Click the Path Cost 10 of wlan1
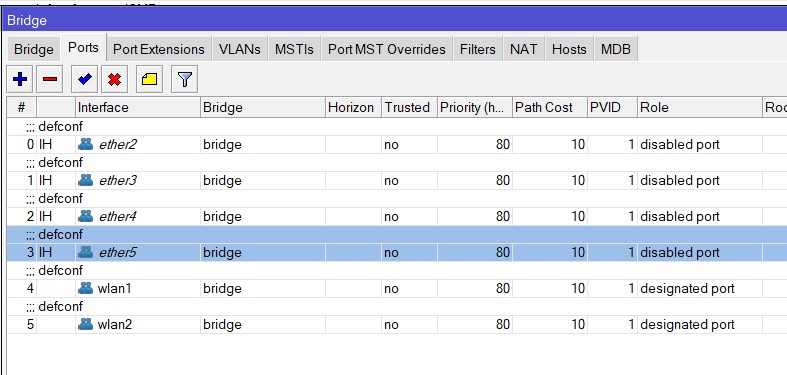The height and width of the screenshot is (375, 787). coord(578,288)
